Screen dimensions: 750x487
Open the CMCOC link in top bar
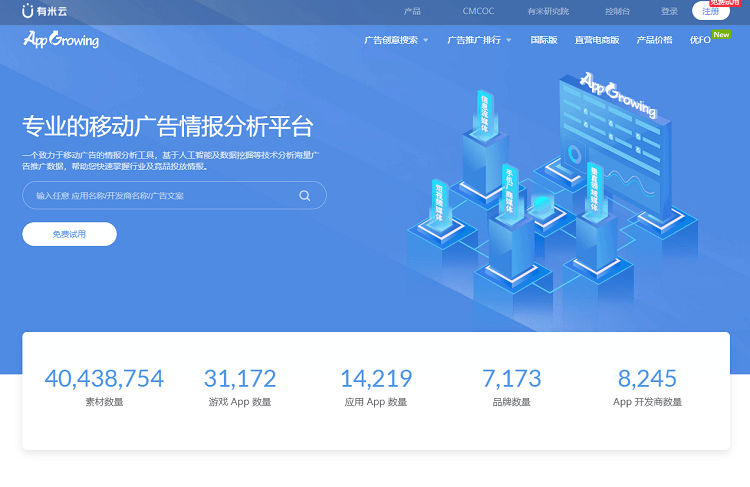point(476,11)
